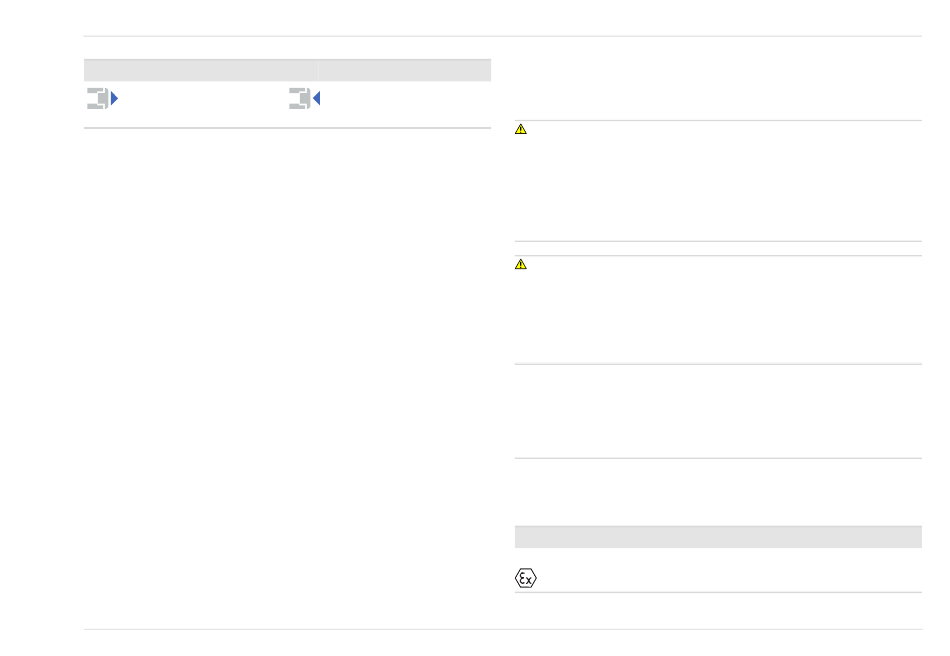
Task: Click the connector icon with left-pointing blue arrow
Action: click(304, 98)
